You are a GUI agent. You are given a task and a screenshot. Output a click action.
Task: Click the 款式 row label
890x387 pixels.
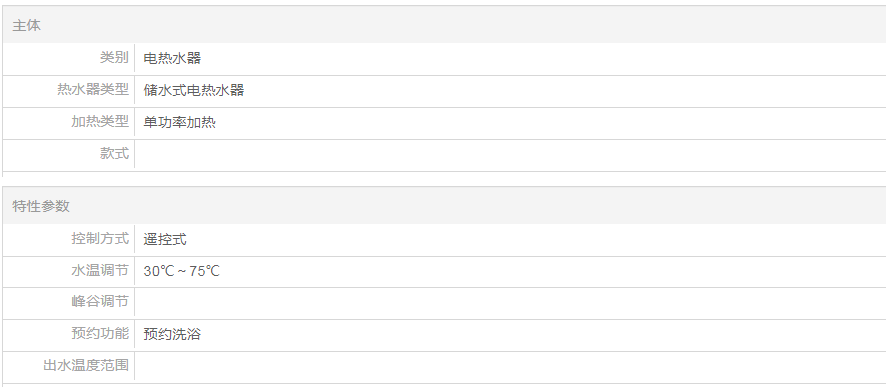click(x=115, y=154)
